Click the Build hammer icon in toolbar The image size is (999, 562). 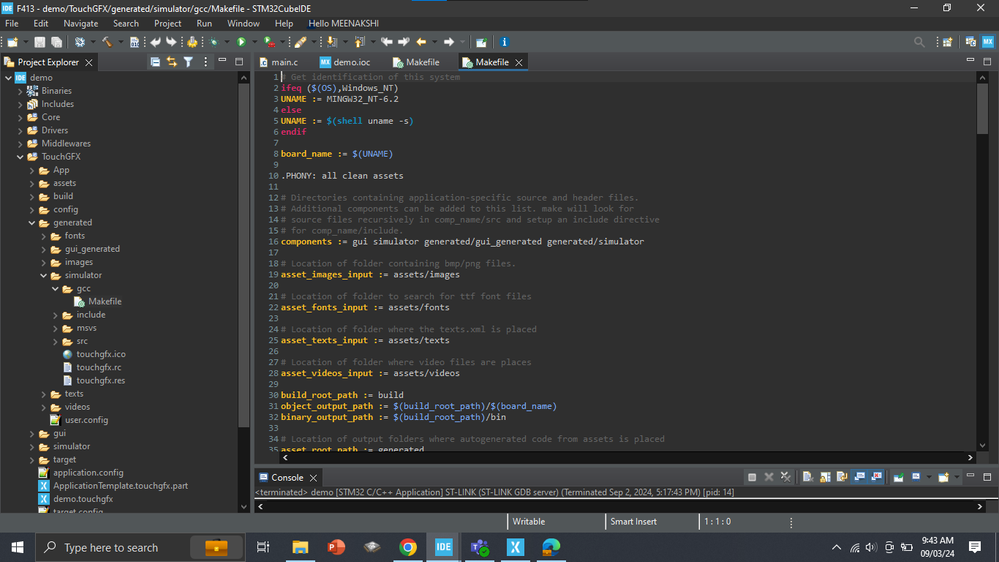pyautogui.click(x=106, y=42)
